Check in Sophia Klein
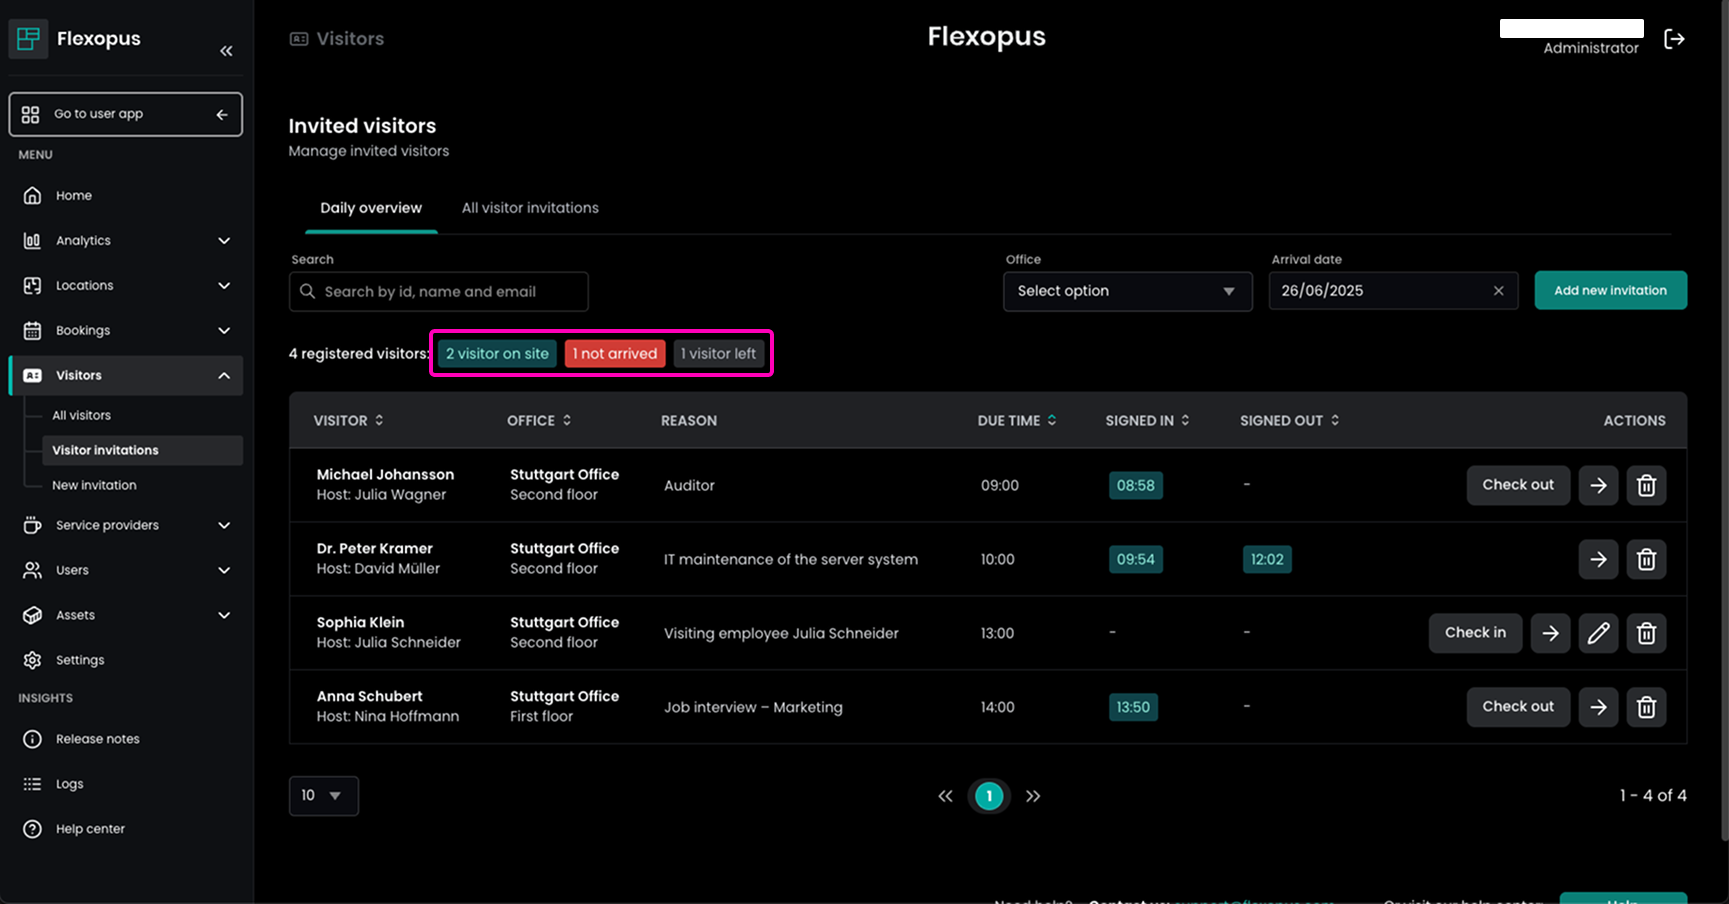 (x=1475, y=633)
